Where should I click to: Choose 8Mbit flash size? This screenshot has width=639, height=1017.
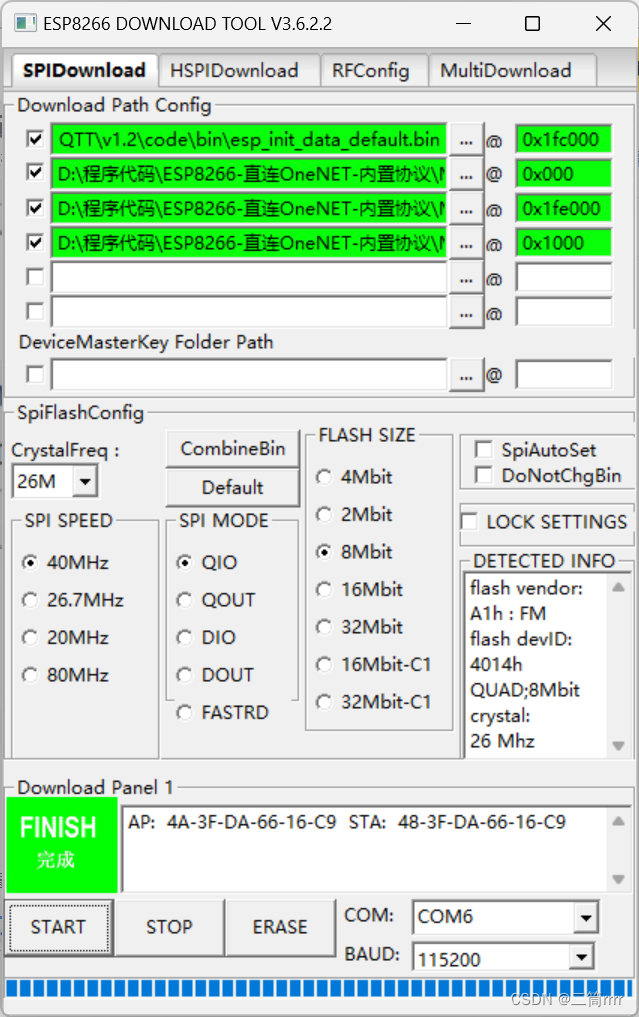324,552
